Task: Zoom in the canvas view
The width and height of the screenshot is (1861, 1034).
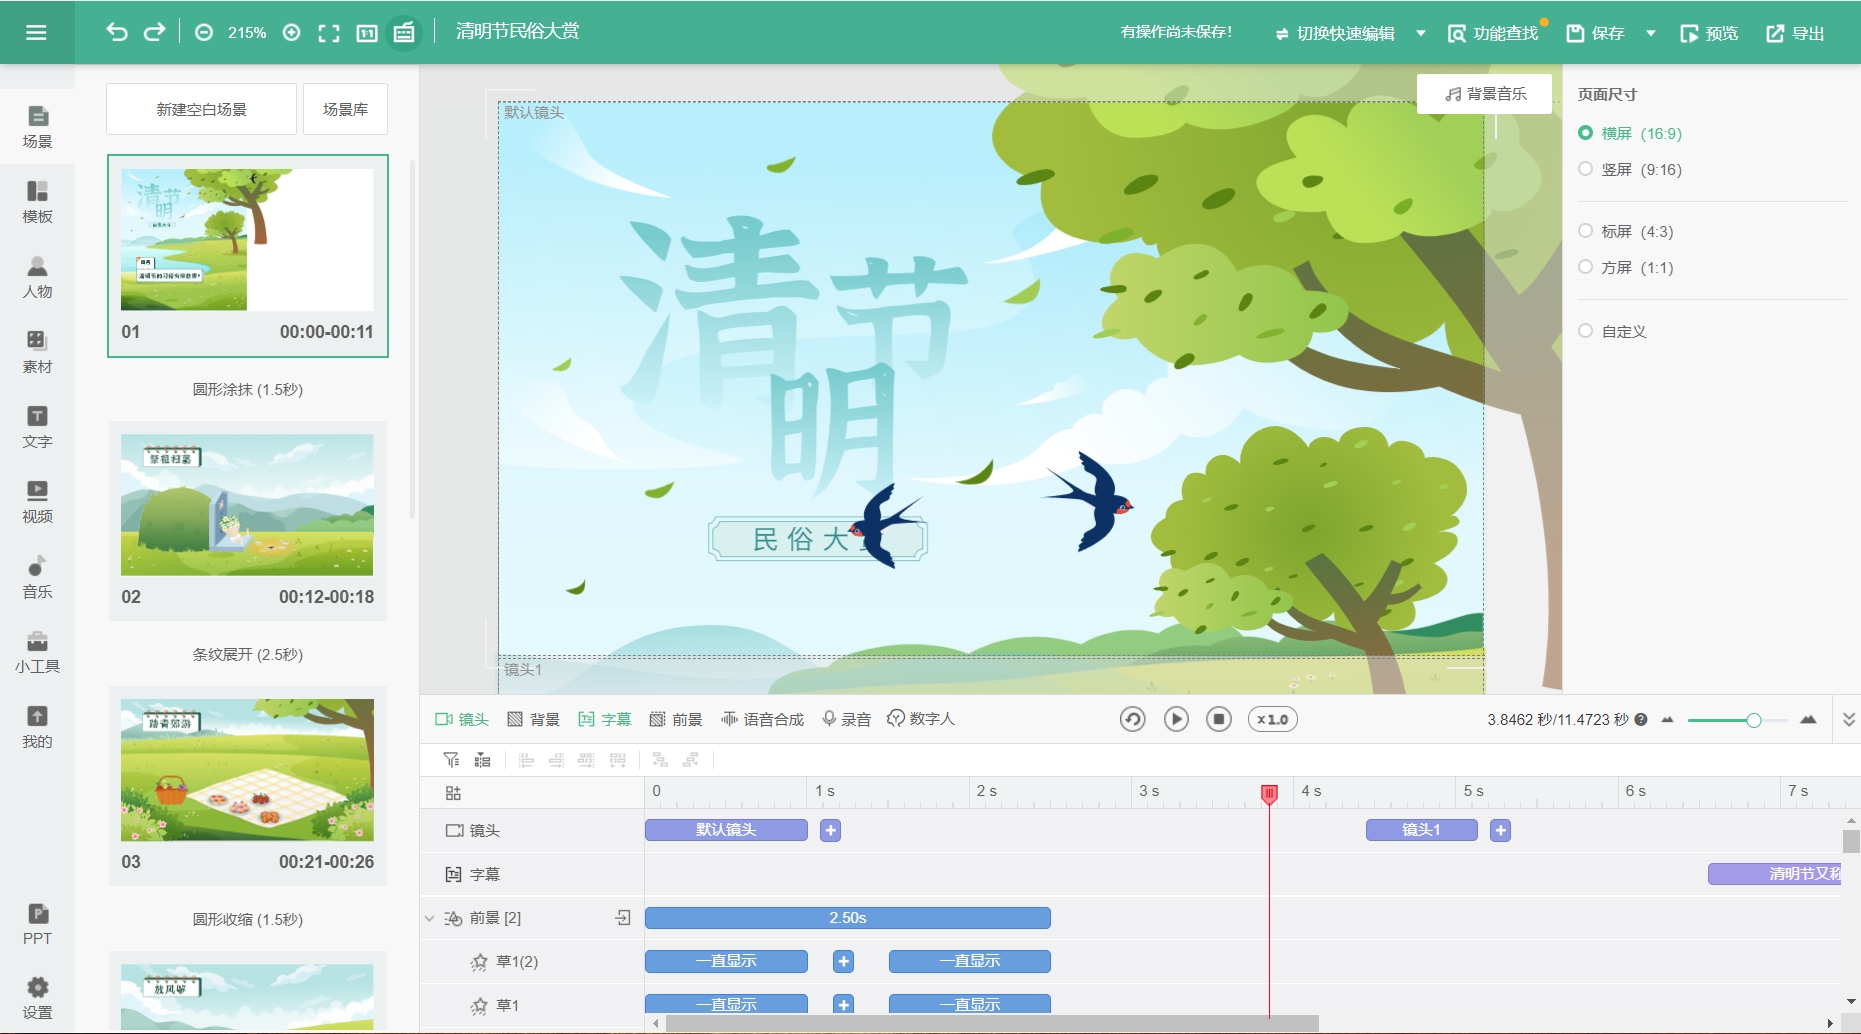Action: click(292, 33)
